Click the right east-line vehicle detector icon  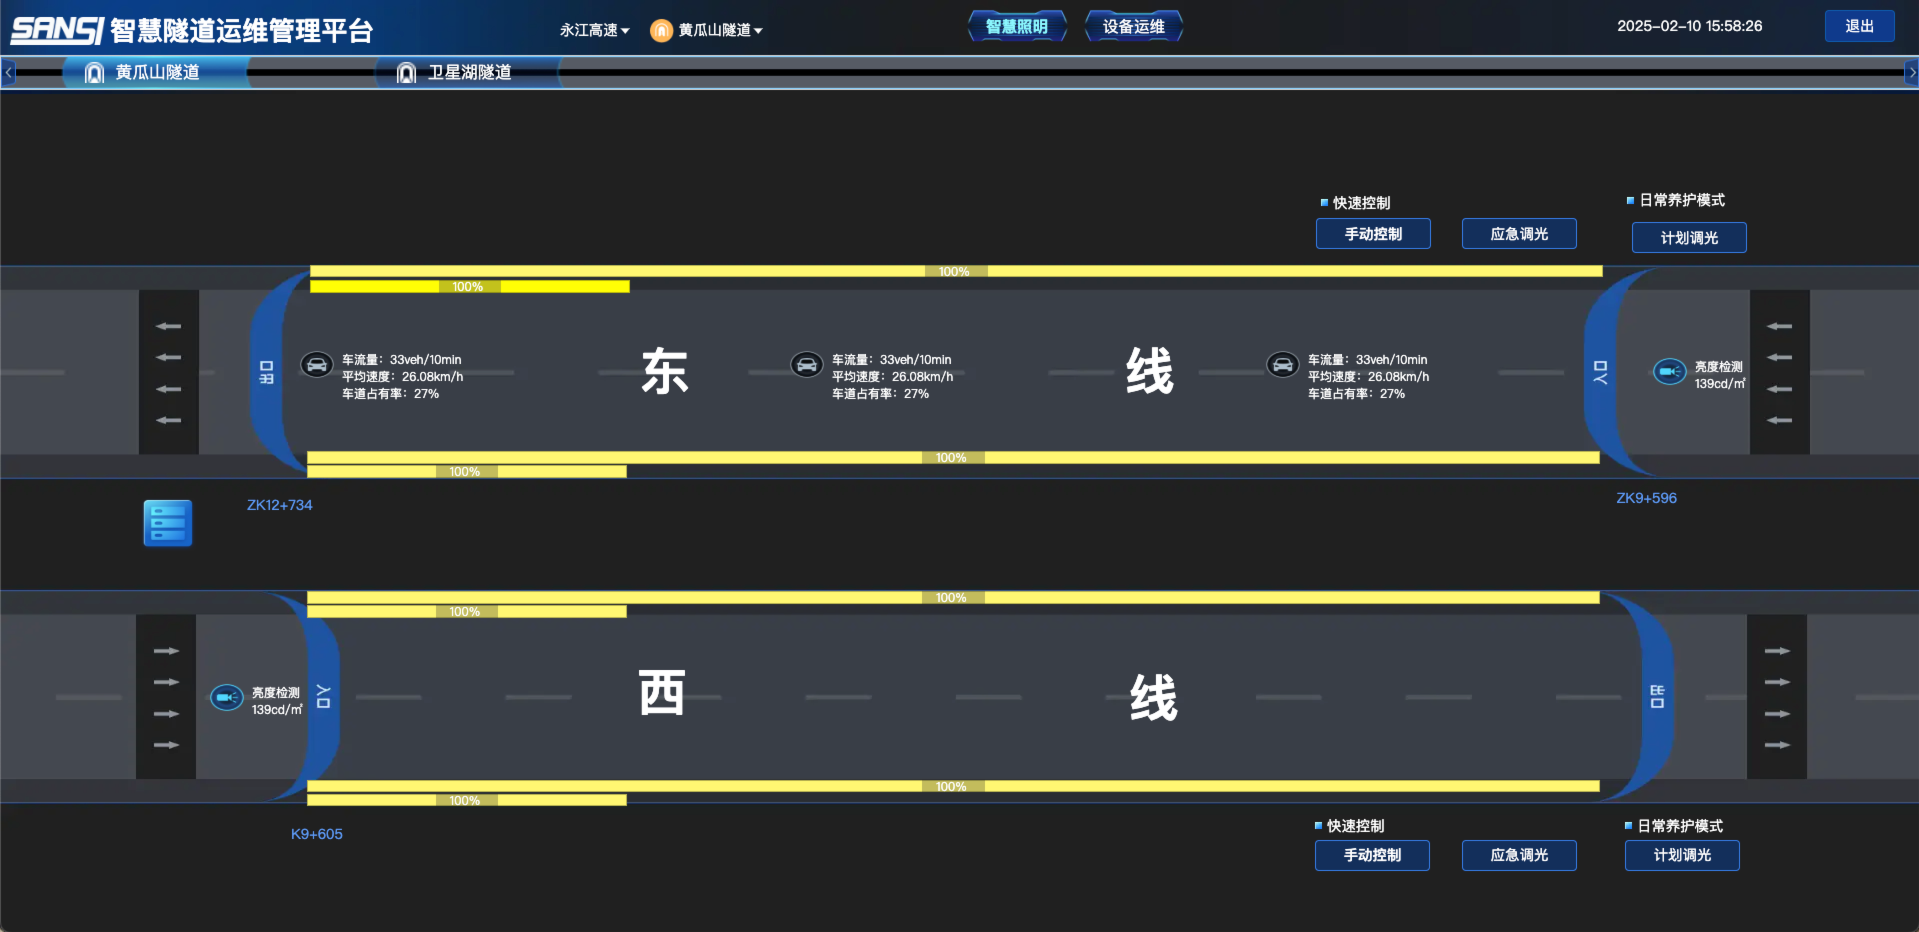(x=1283, y=364)
